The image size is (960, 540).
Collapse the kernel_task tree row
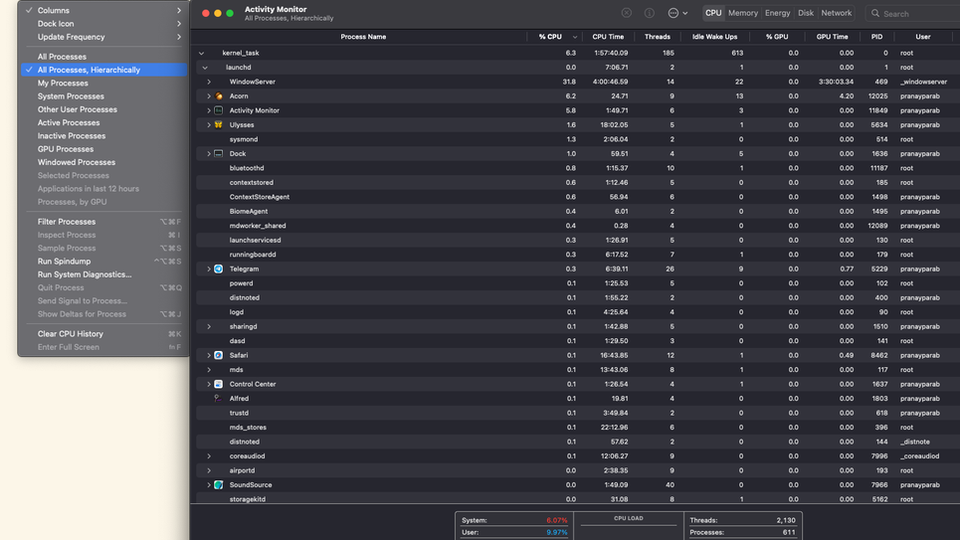(201, 53)
